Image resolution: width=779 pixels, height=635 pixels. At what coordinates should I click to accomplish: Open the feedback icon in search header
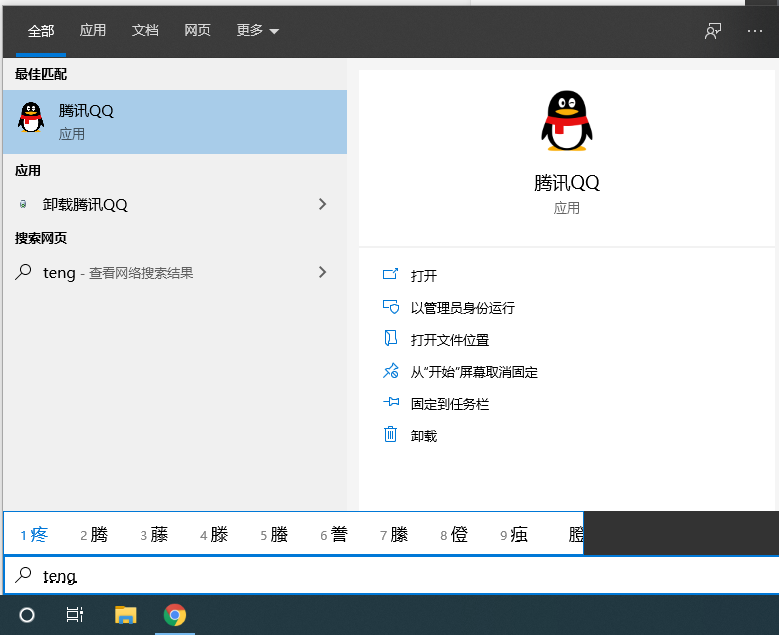[x=713, y=31]
